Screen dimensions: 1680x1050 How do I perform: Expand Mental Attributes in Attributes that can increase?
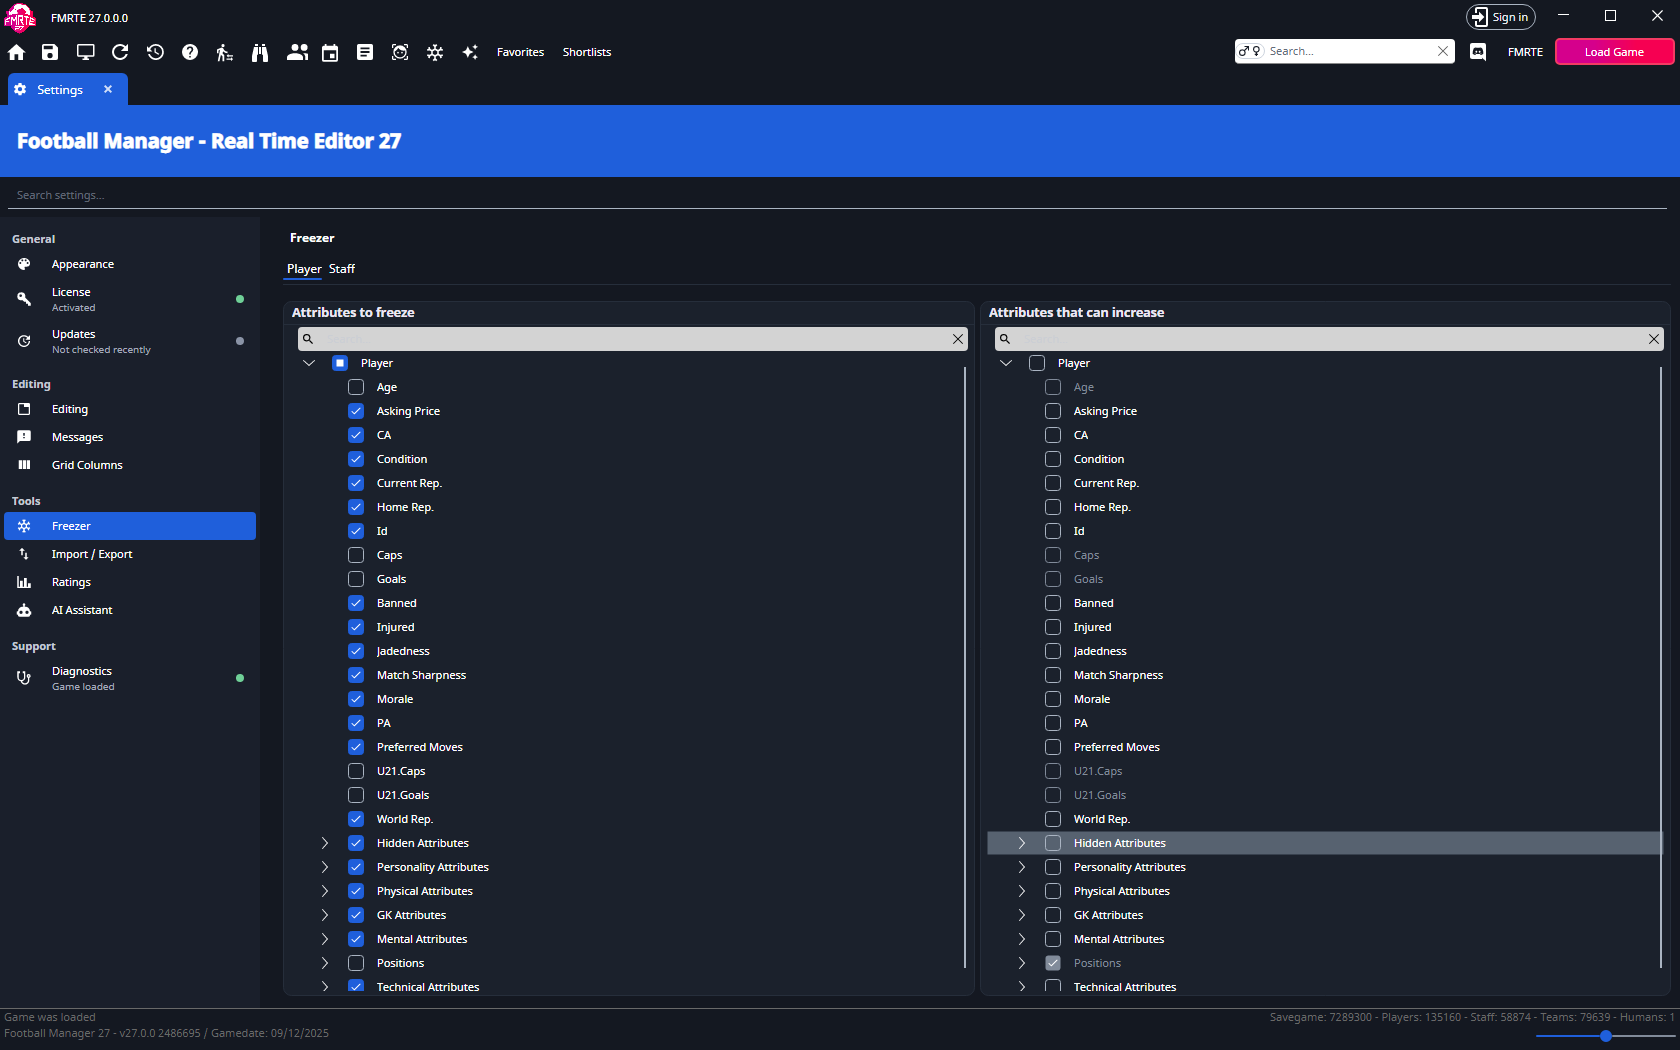(1022, 939)
